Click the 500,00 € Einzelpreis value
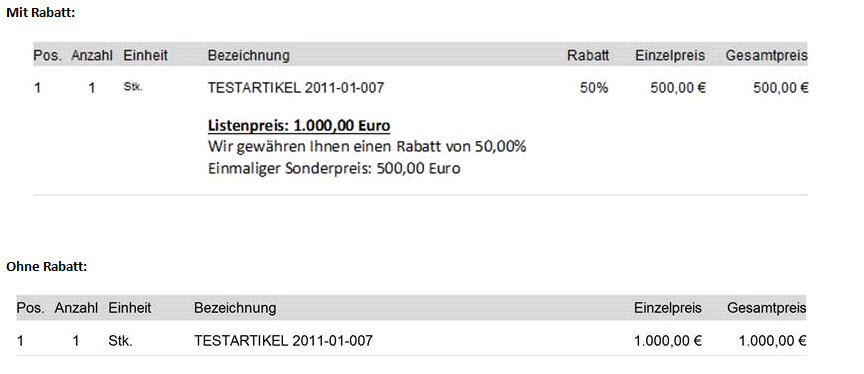 (x=678, y=88)
